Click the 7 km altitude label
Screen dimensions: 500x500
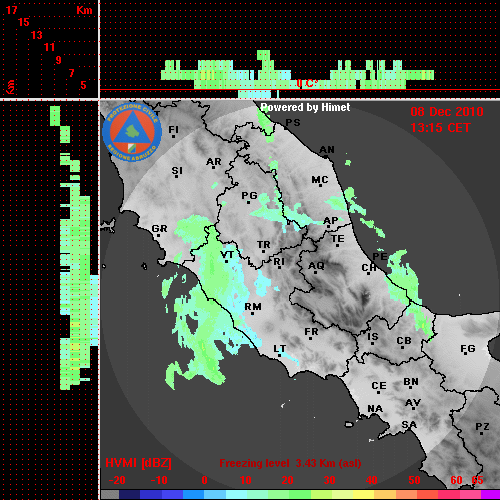[71, 73]
